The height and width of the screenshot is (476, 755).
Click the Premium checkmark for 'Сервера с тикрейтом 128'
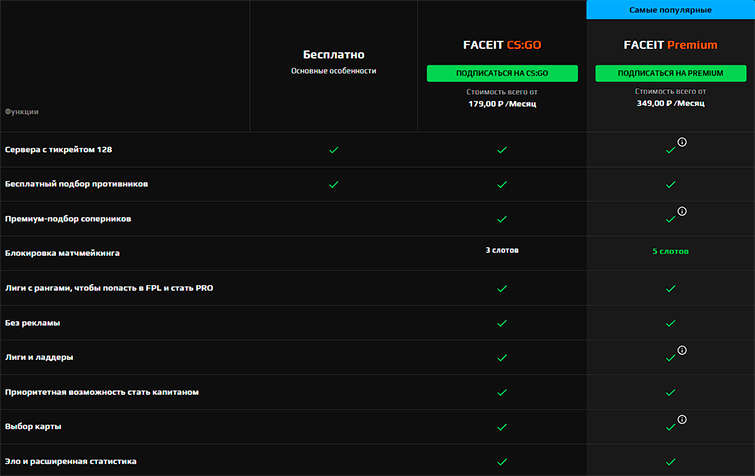click(x=671, y=150)
